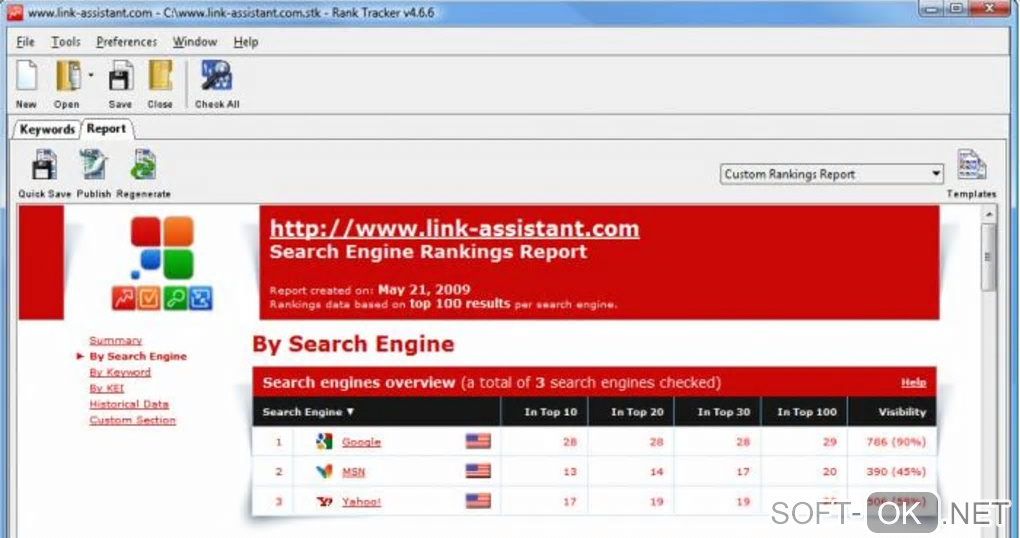
Task: Open the File menu
Action: point(25,42)
